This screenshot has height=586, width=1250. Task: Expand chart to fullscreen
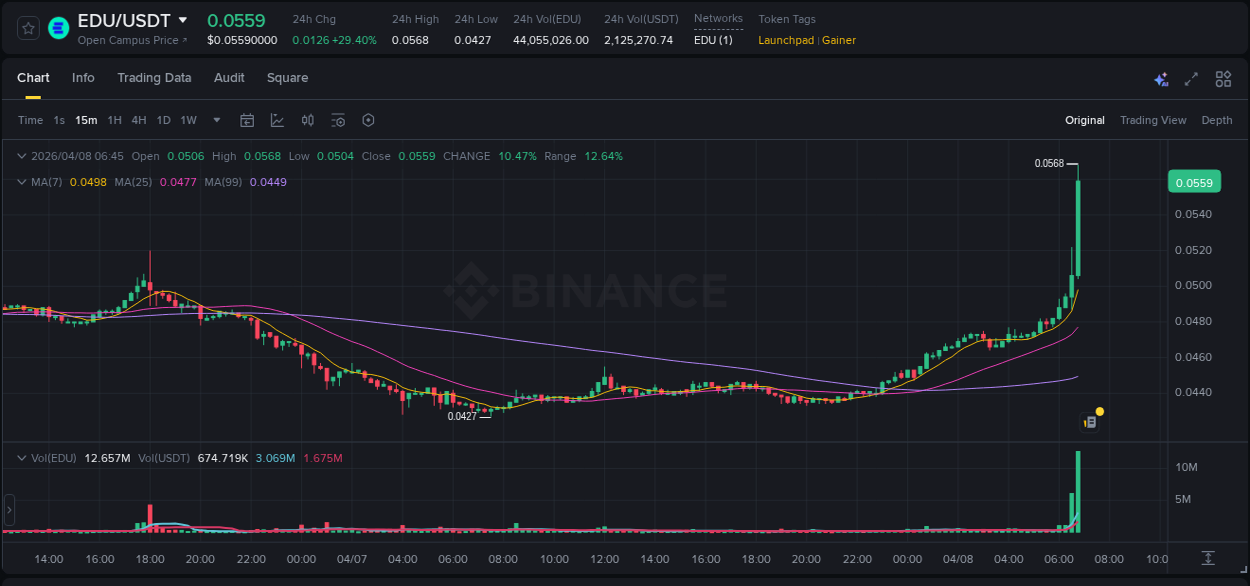(1191, 78)
